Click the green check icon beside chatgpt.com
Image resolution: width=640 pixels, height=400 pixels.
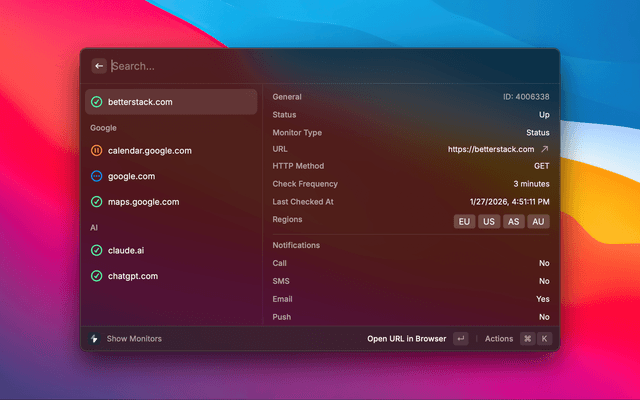96,276
